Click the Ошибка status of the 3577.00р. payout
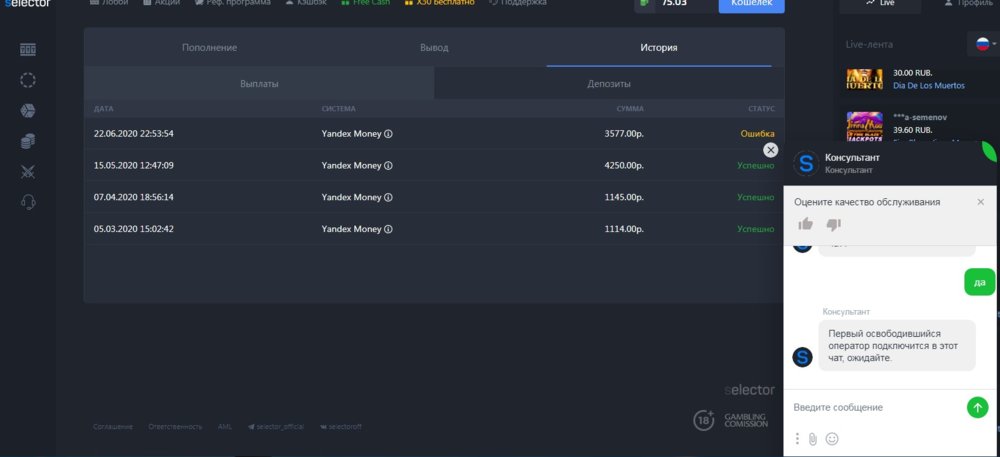Screen dimensions: 1000x457 (x=757, y=134)
